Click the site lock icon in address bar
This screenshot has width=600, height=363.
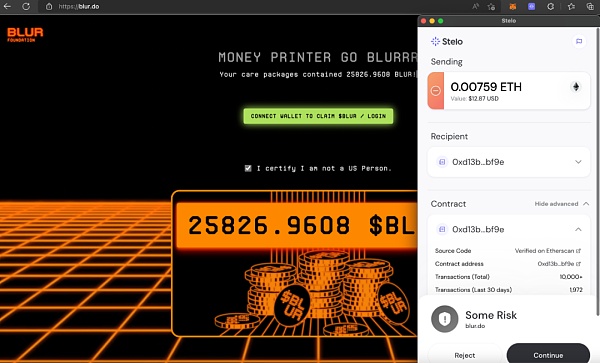point(49,7)
